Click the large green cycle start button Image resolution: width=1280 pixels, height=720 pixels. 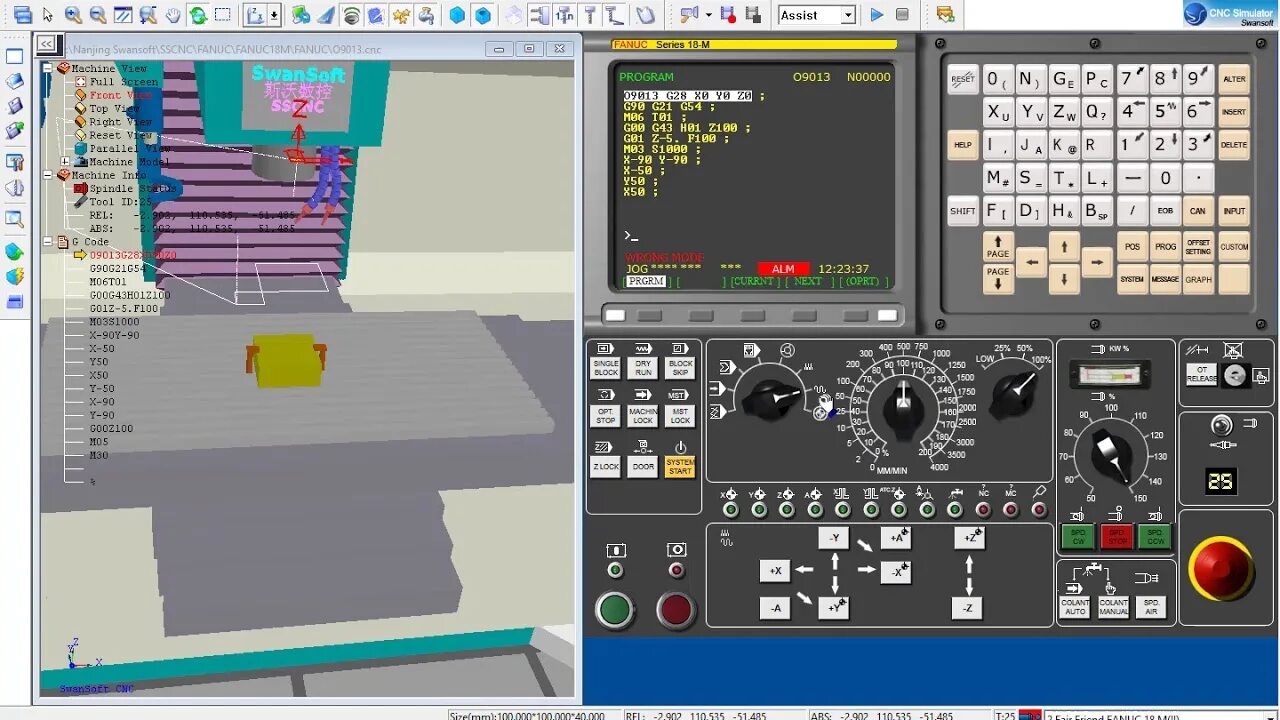(x=615, y=610)
